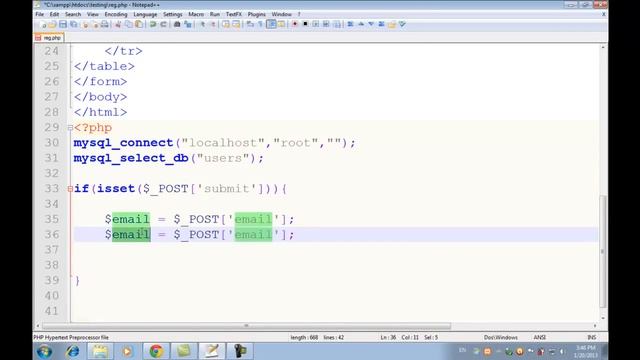Click the Close All toolbar icon
The image size is (640, 360).
coord(95,24)
